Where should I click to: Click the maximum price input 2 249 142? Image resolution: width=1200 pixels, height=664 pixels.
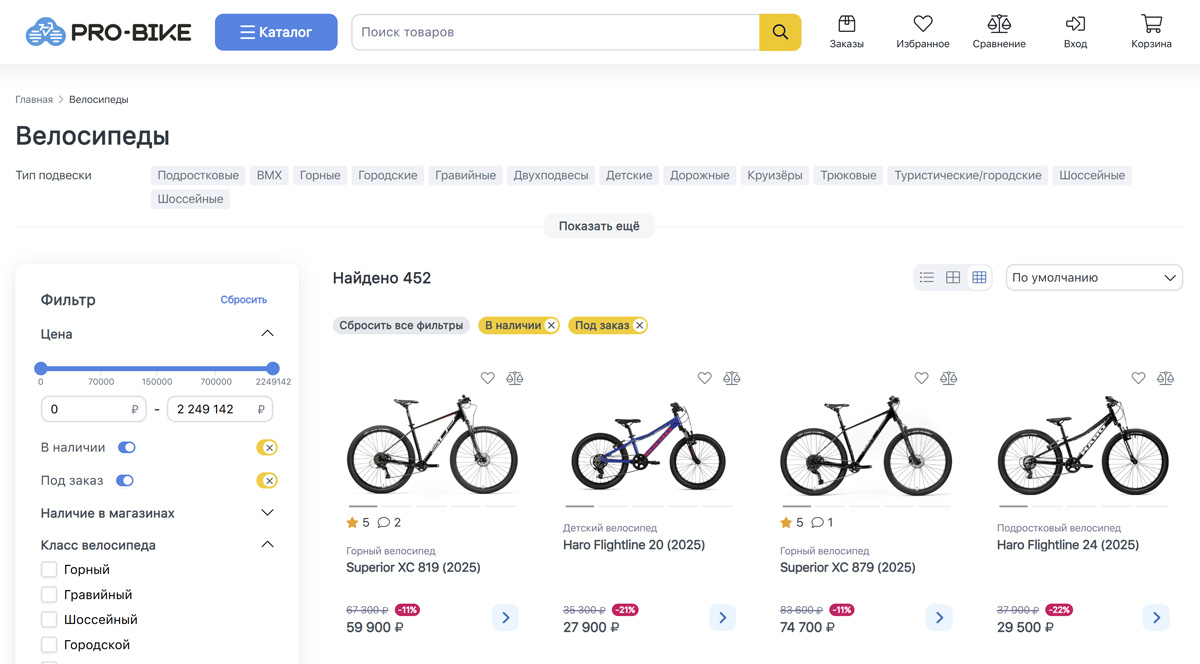click(x=220, y=409)
